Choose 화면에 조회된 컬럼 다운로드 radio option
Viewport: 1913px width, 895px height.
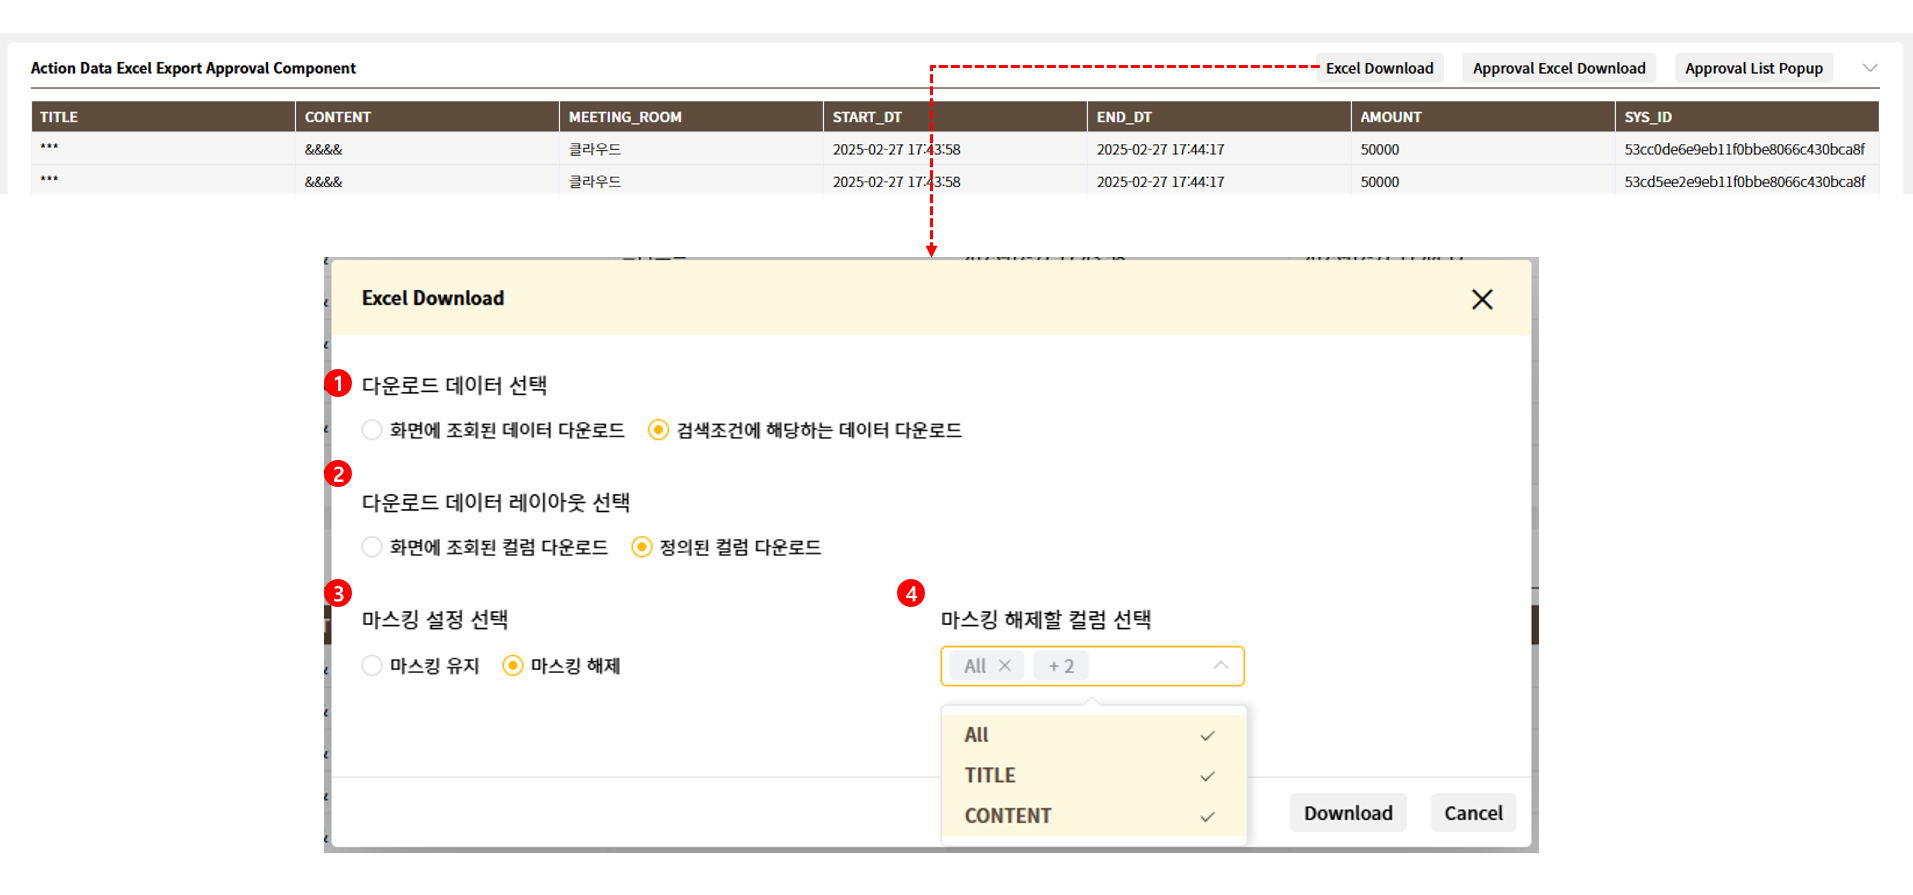click(372, 547)
